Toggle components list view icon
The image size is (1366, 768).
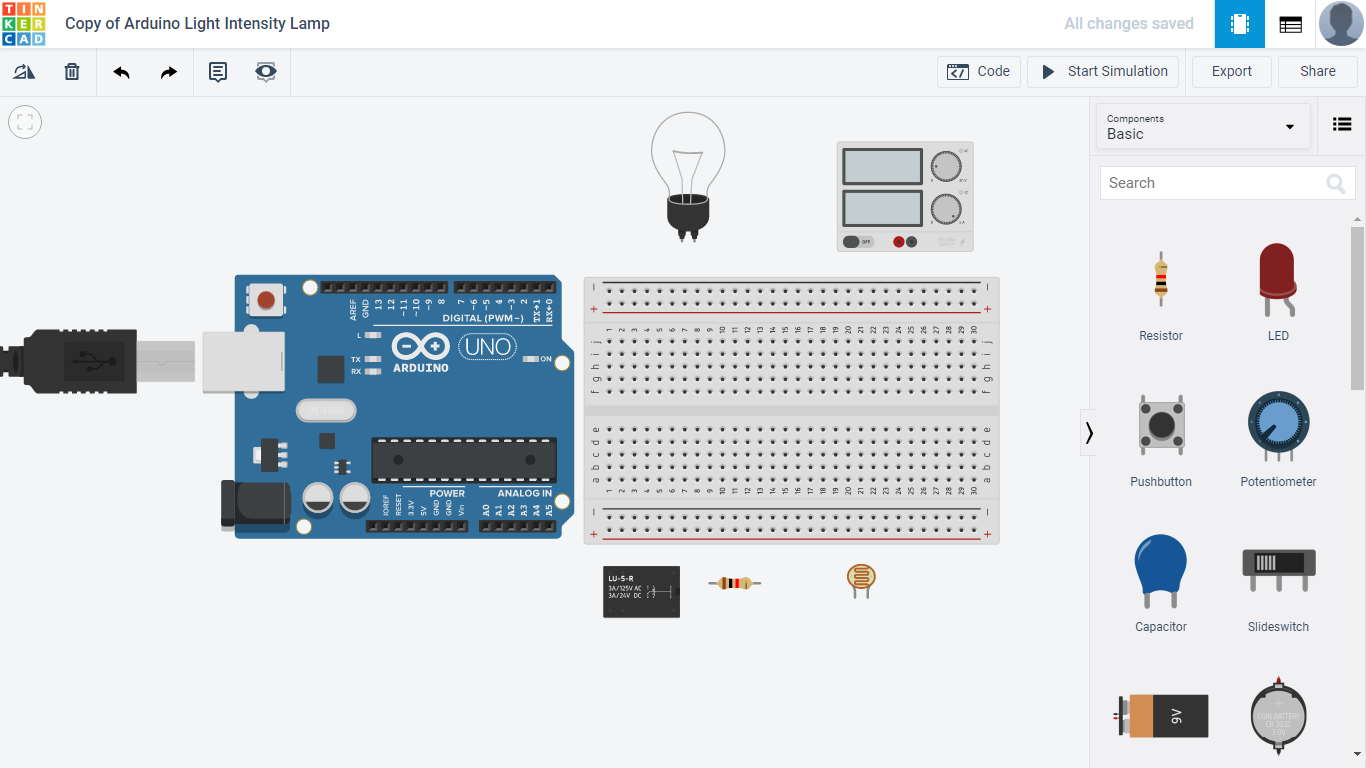point(1342,125)
